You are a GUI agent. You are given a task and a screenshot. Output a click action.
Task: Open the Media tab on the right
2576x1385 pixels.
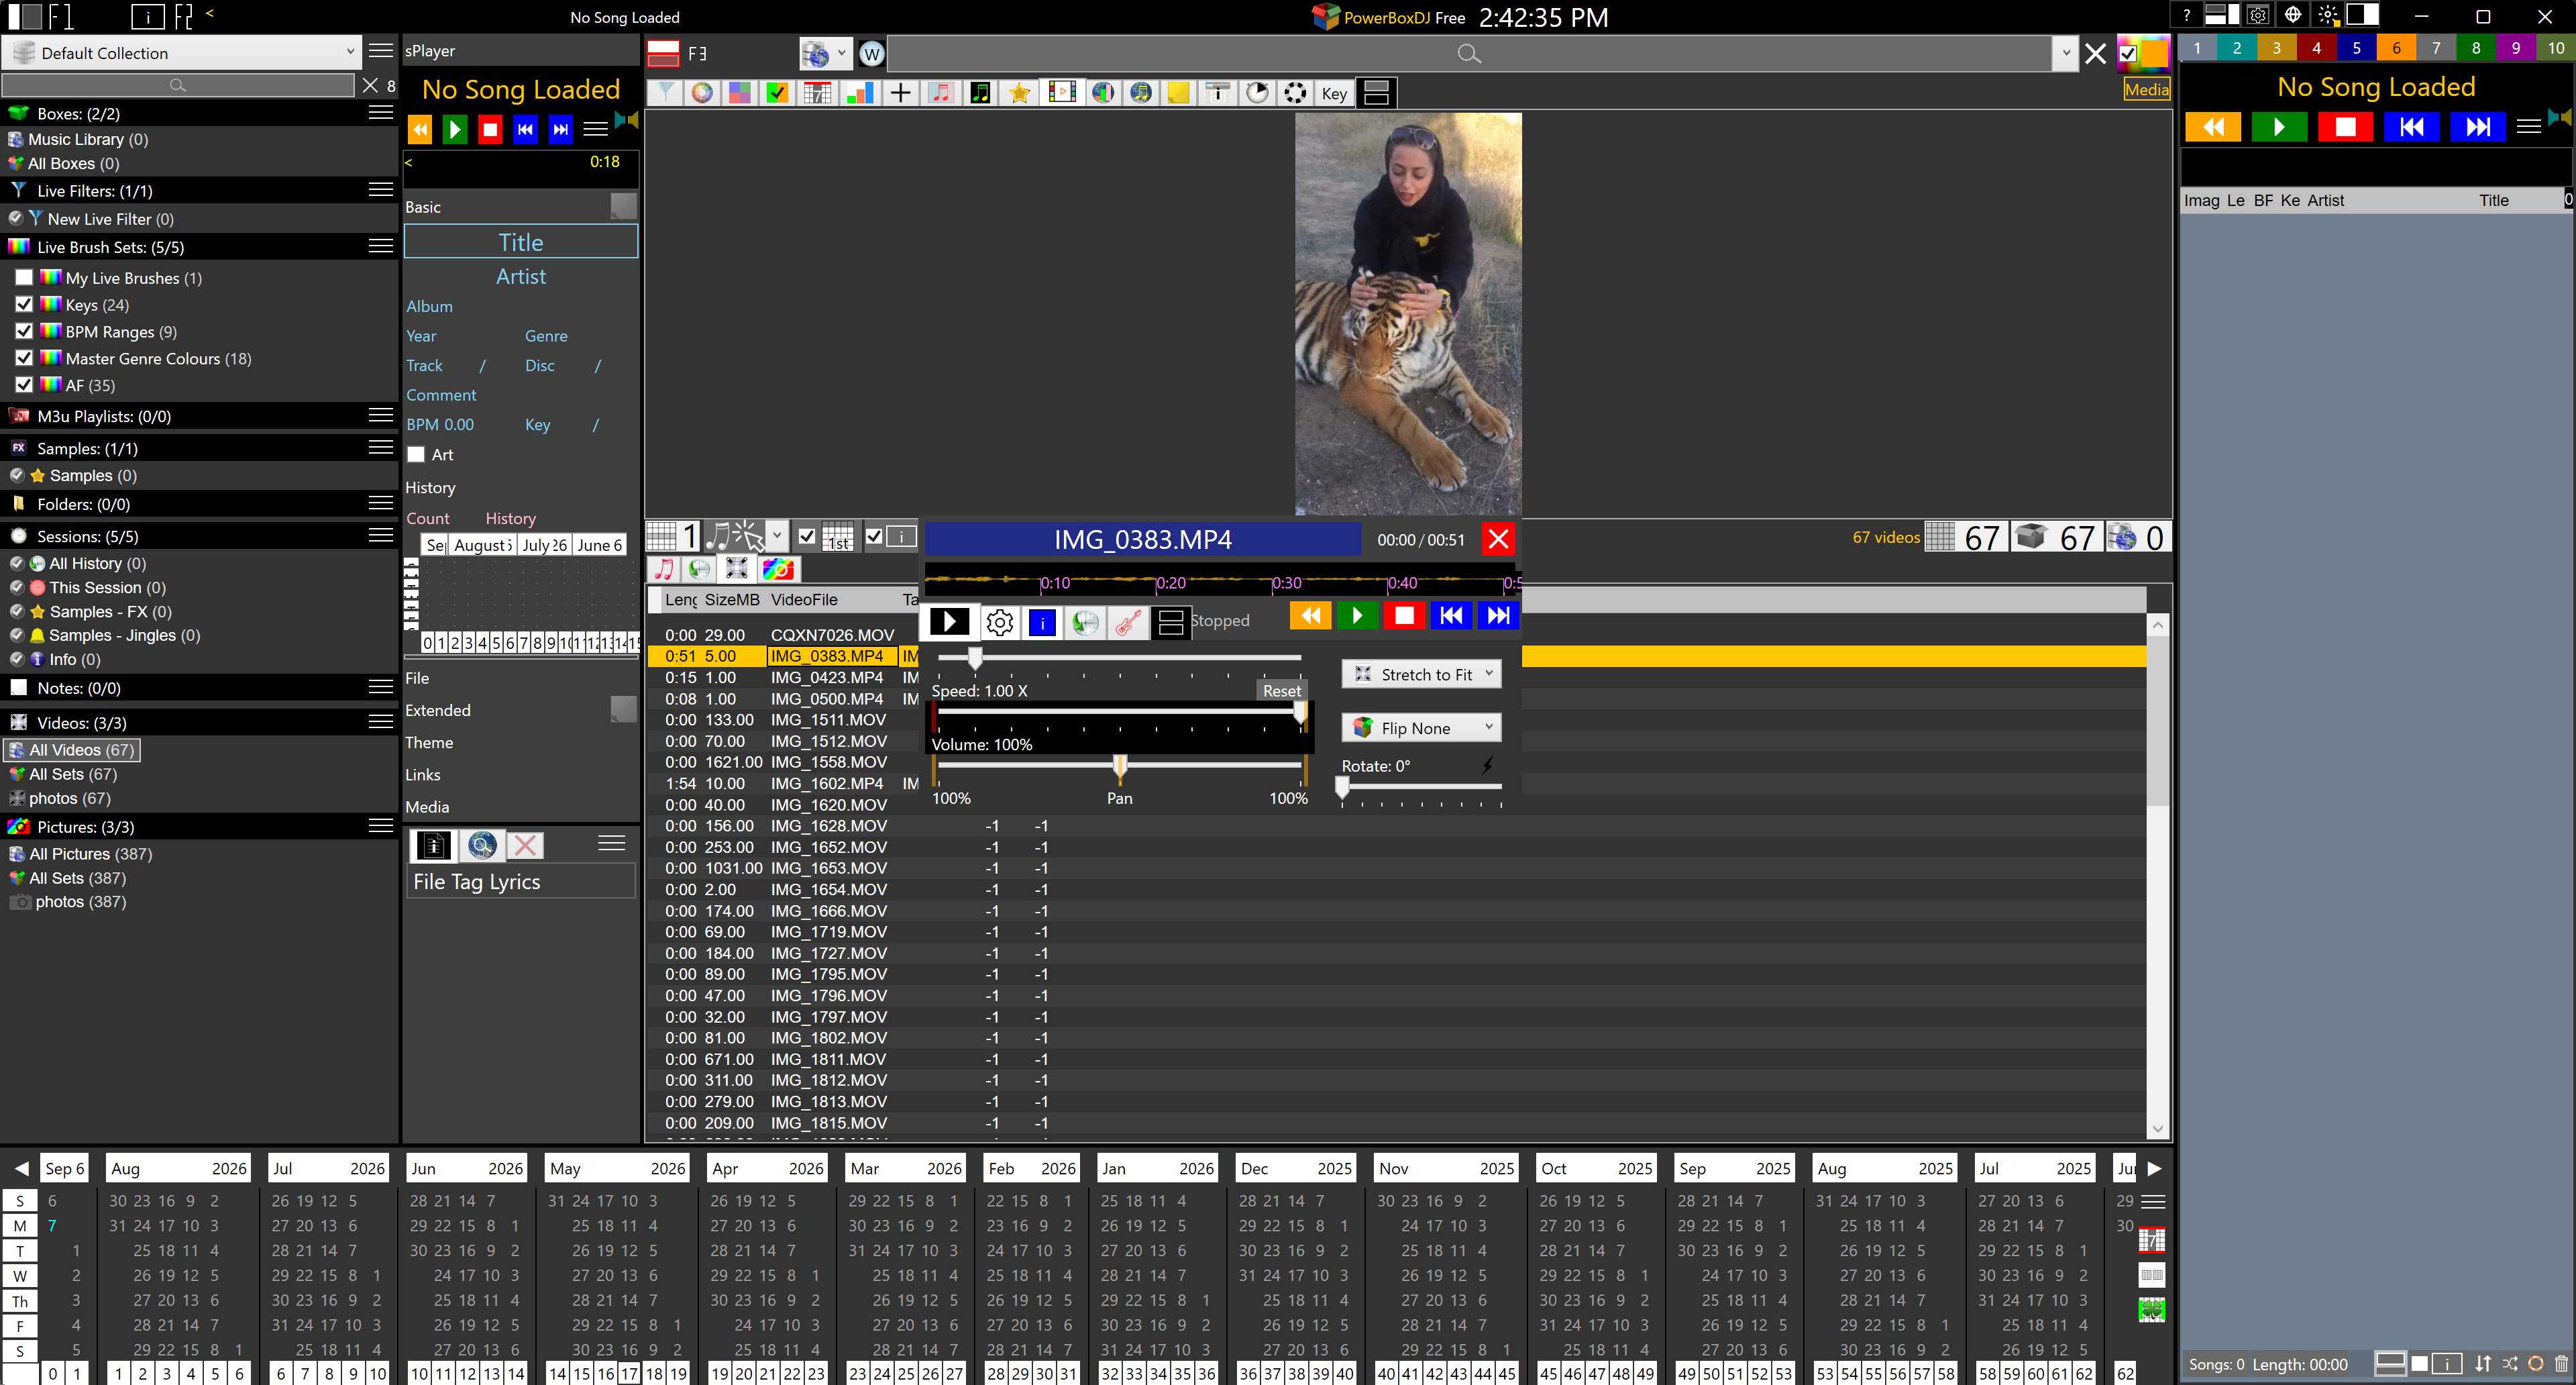coord(2146,89)
